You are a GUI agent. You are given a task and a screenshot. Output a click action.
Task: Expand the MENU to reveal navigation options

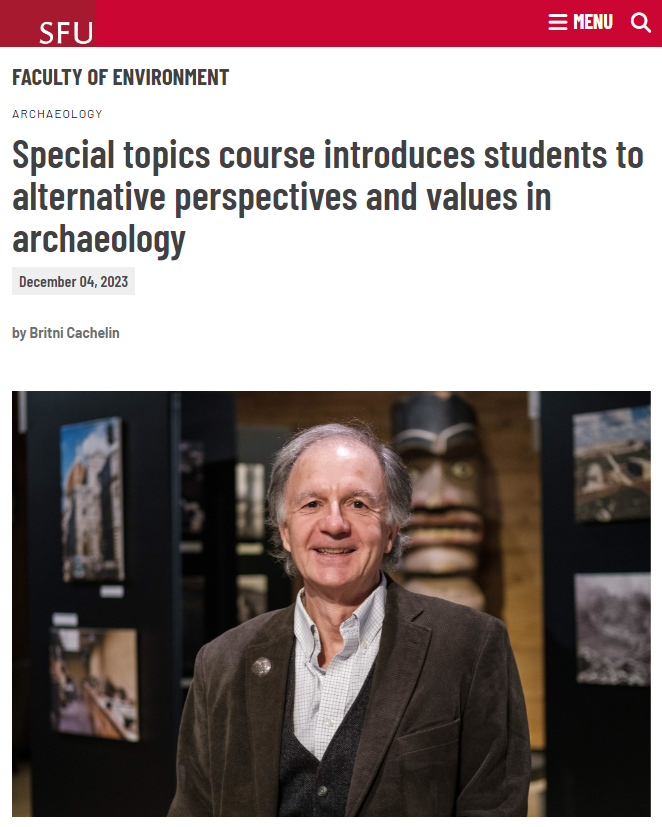[x=580, y=21]
